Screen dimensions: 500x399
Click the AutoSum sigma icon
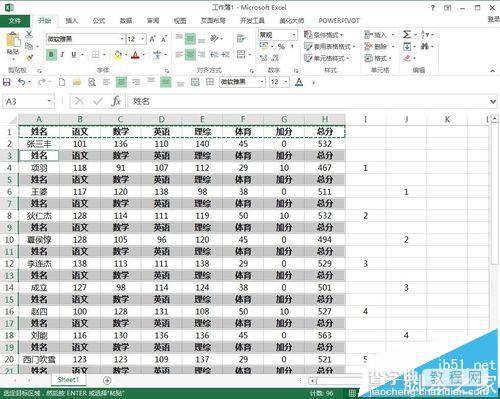point(407,35)
